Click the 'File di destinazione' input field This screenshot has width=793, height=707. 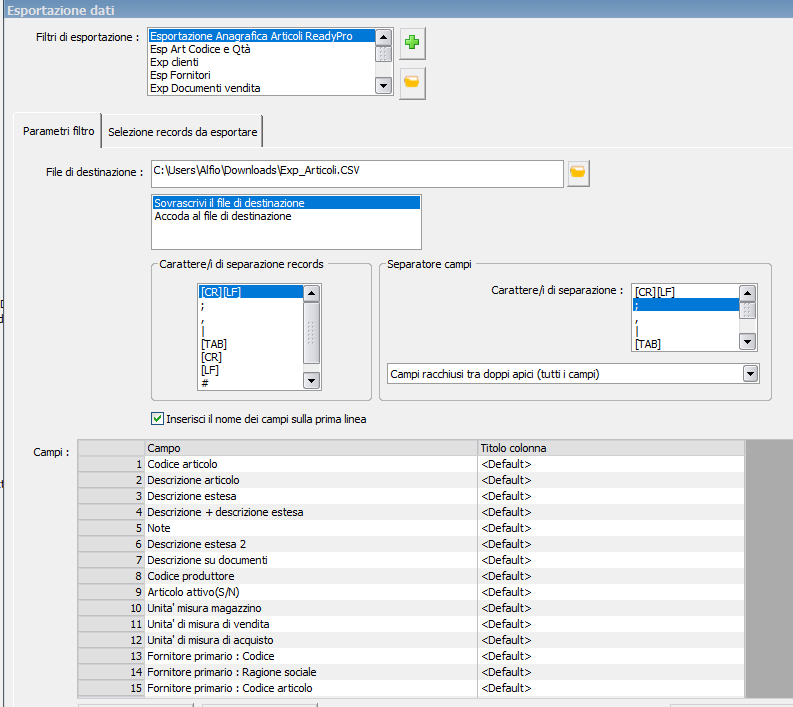click(357, 173)
